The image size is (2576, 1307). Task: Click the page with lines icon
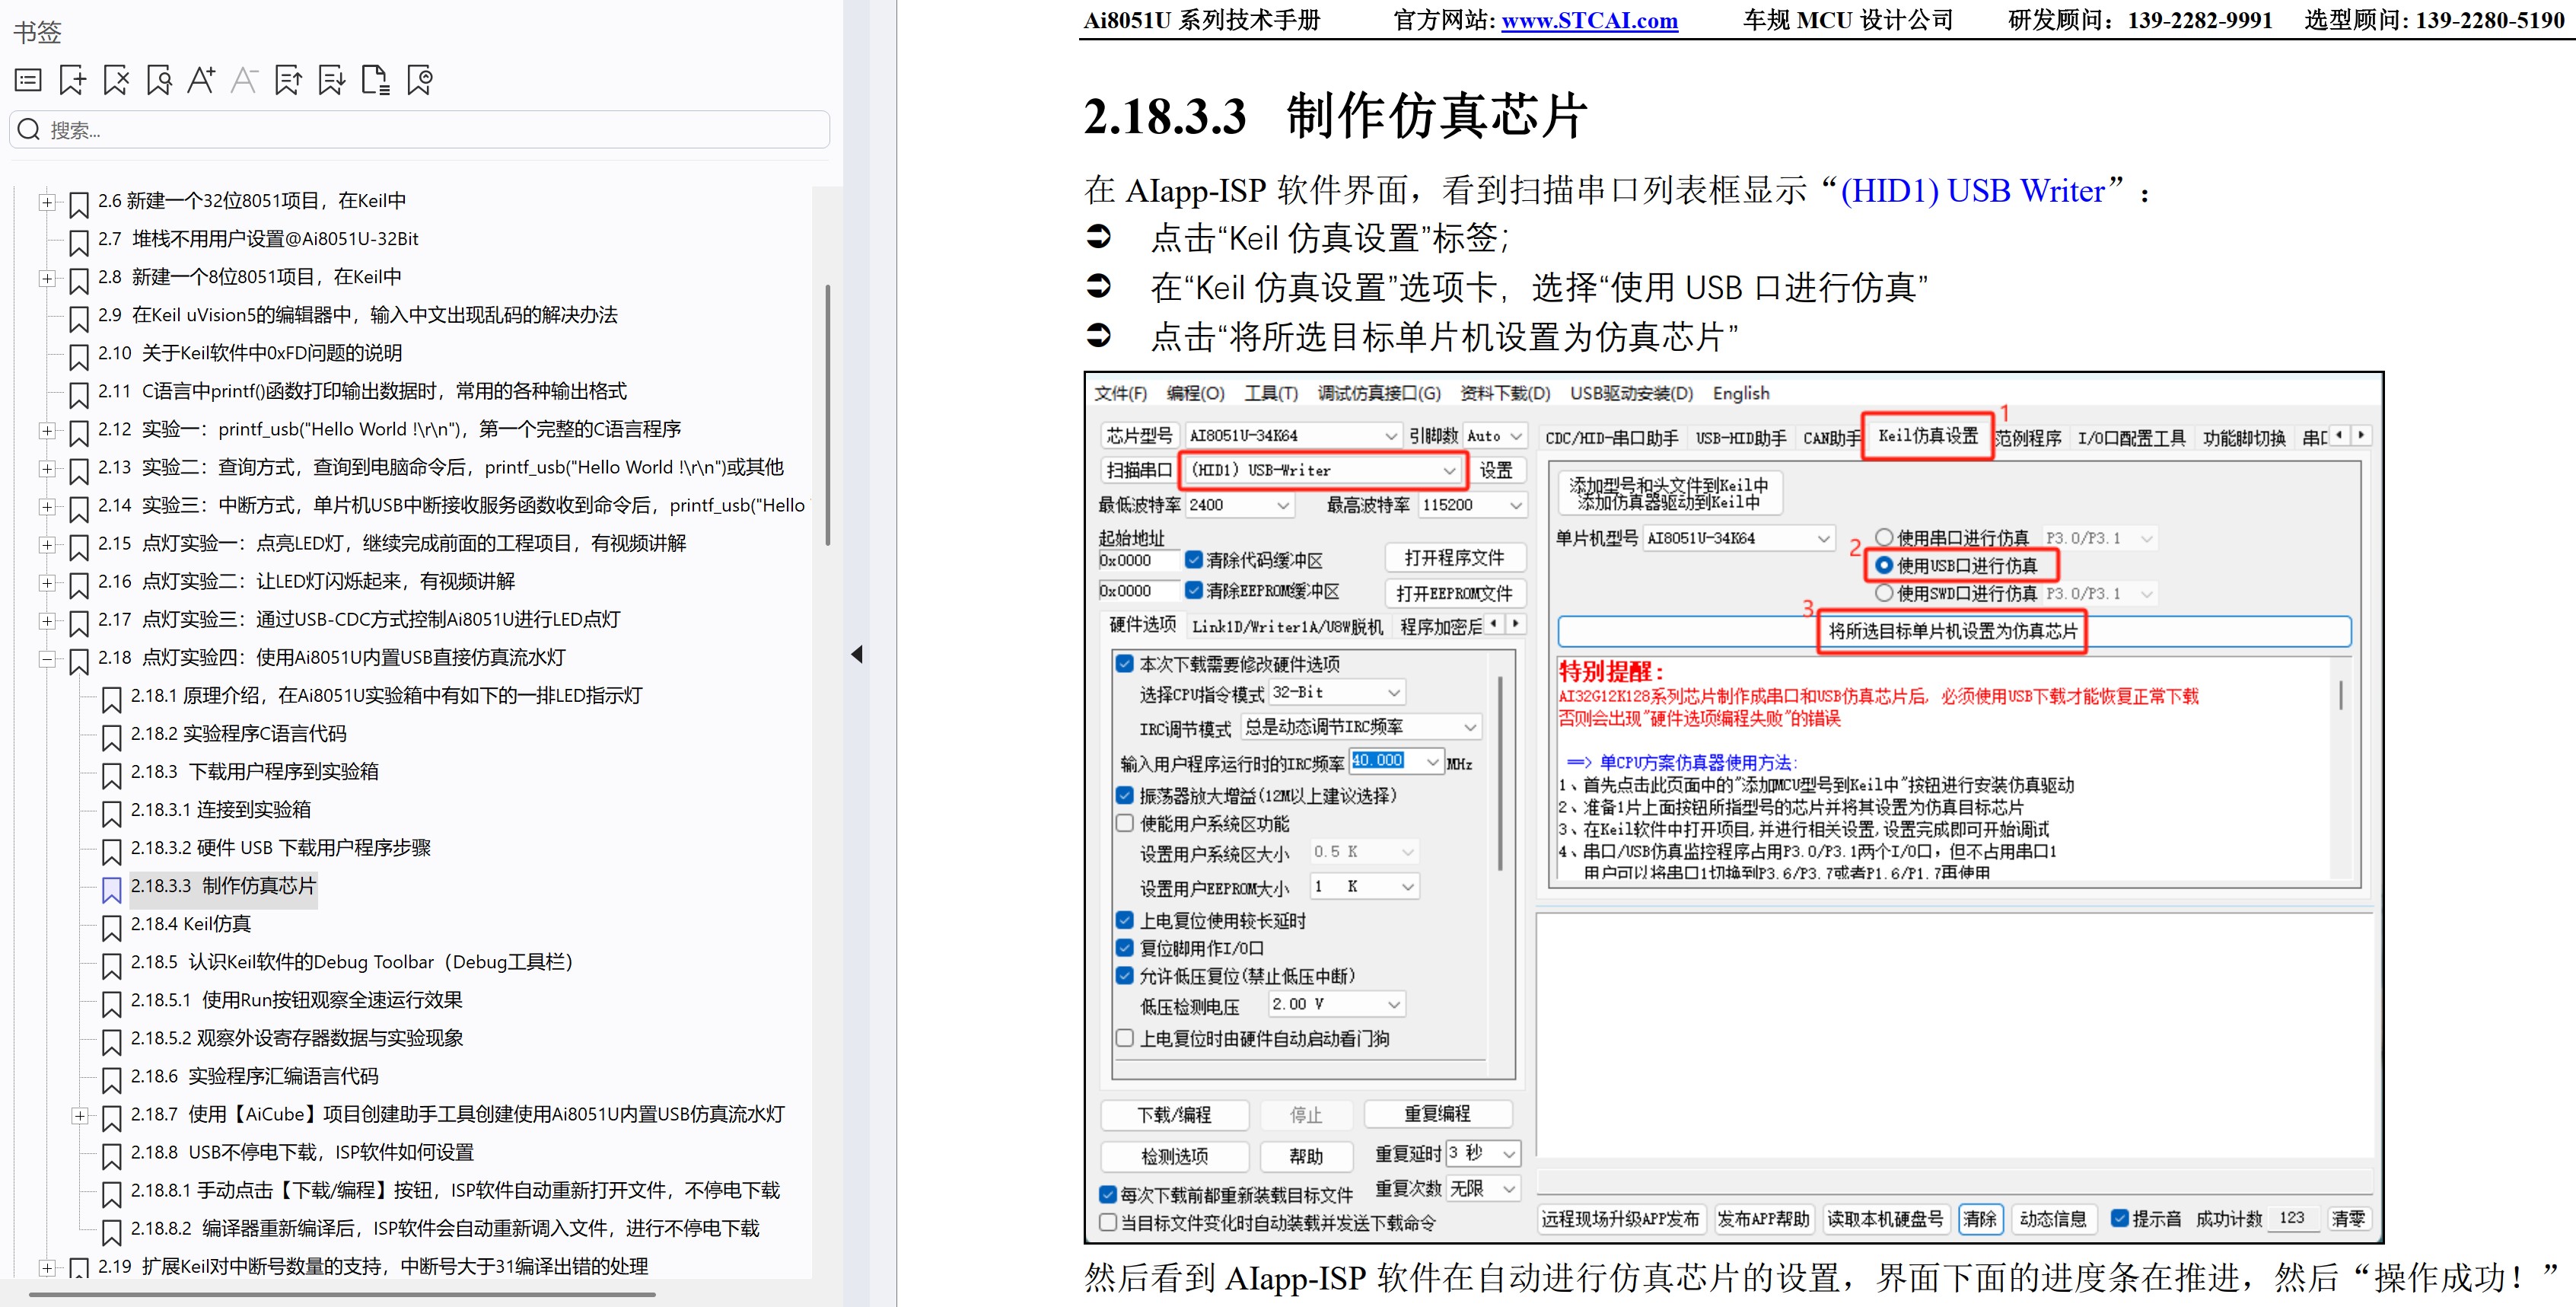[375, 80]
